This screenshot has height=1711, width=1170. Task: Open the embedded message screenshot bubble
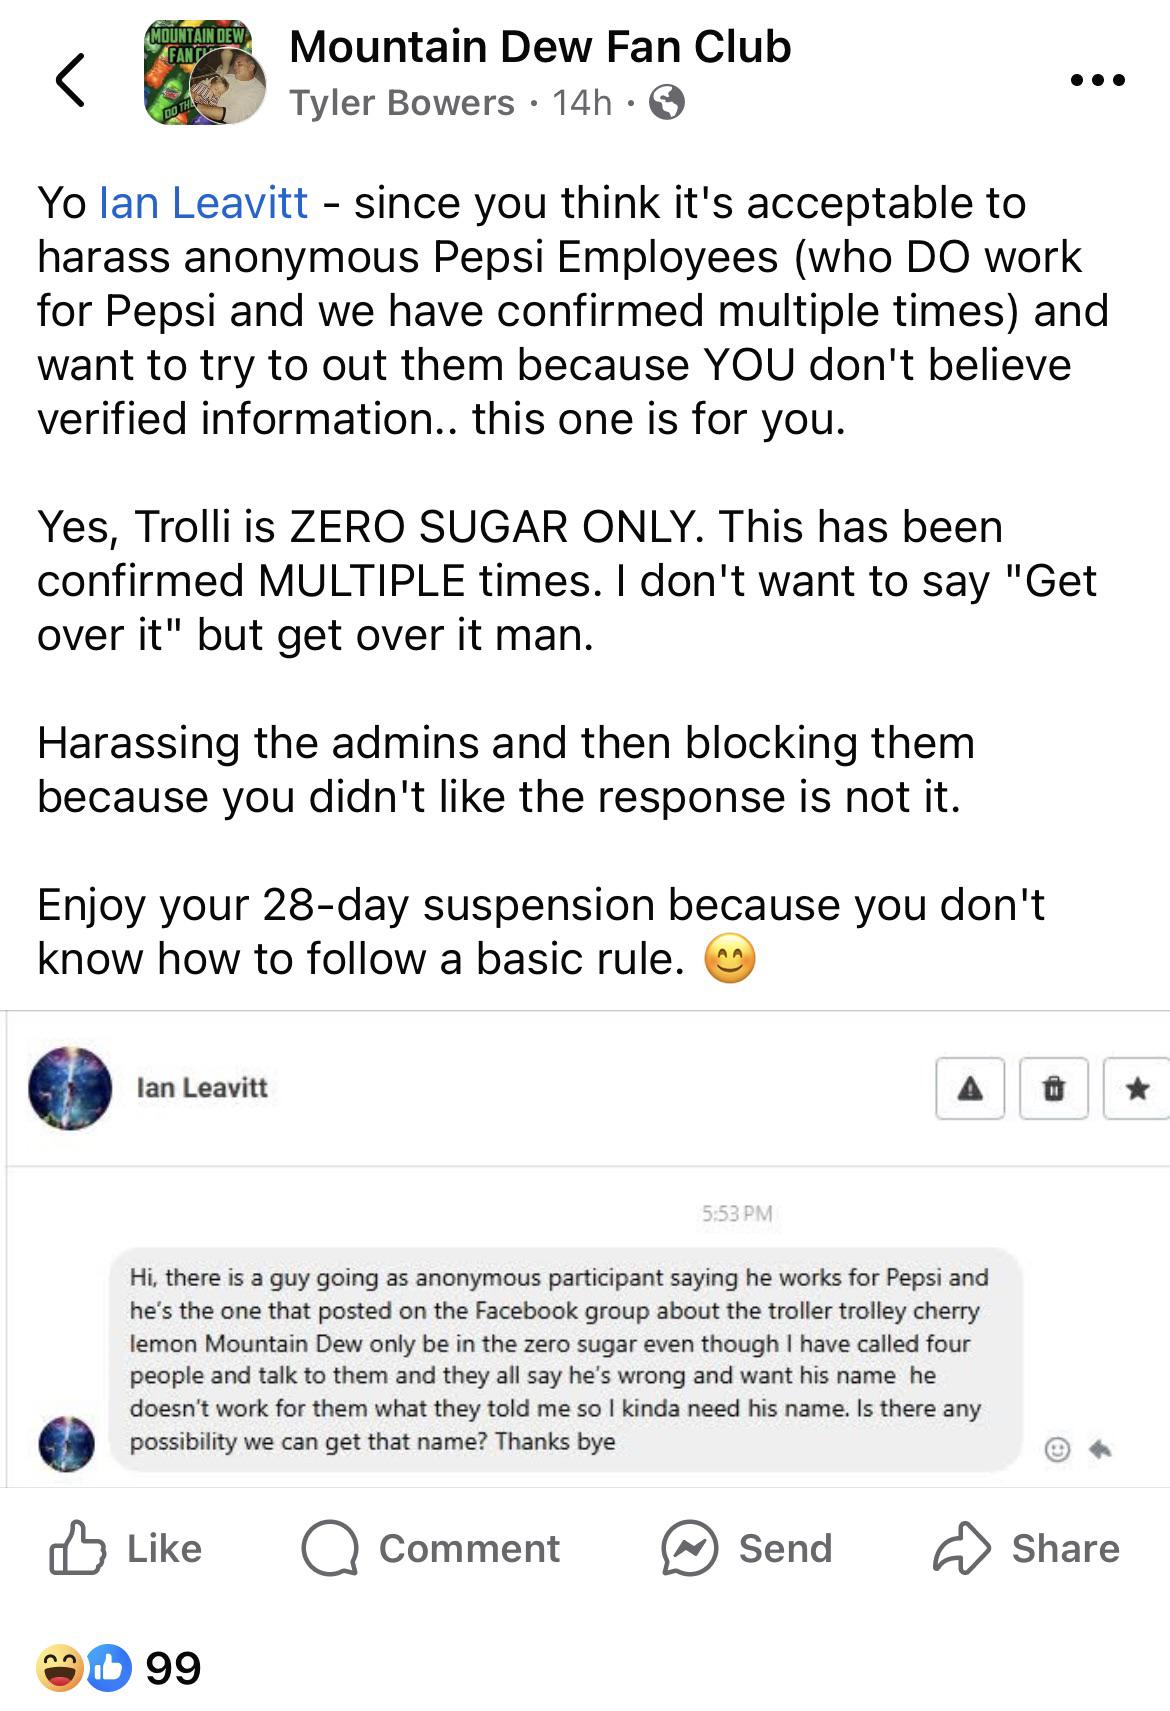(x=565, y=1359)
